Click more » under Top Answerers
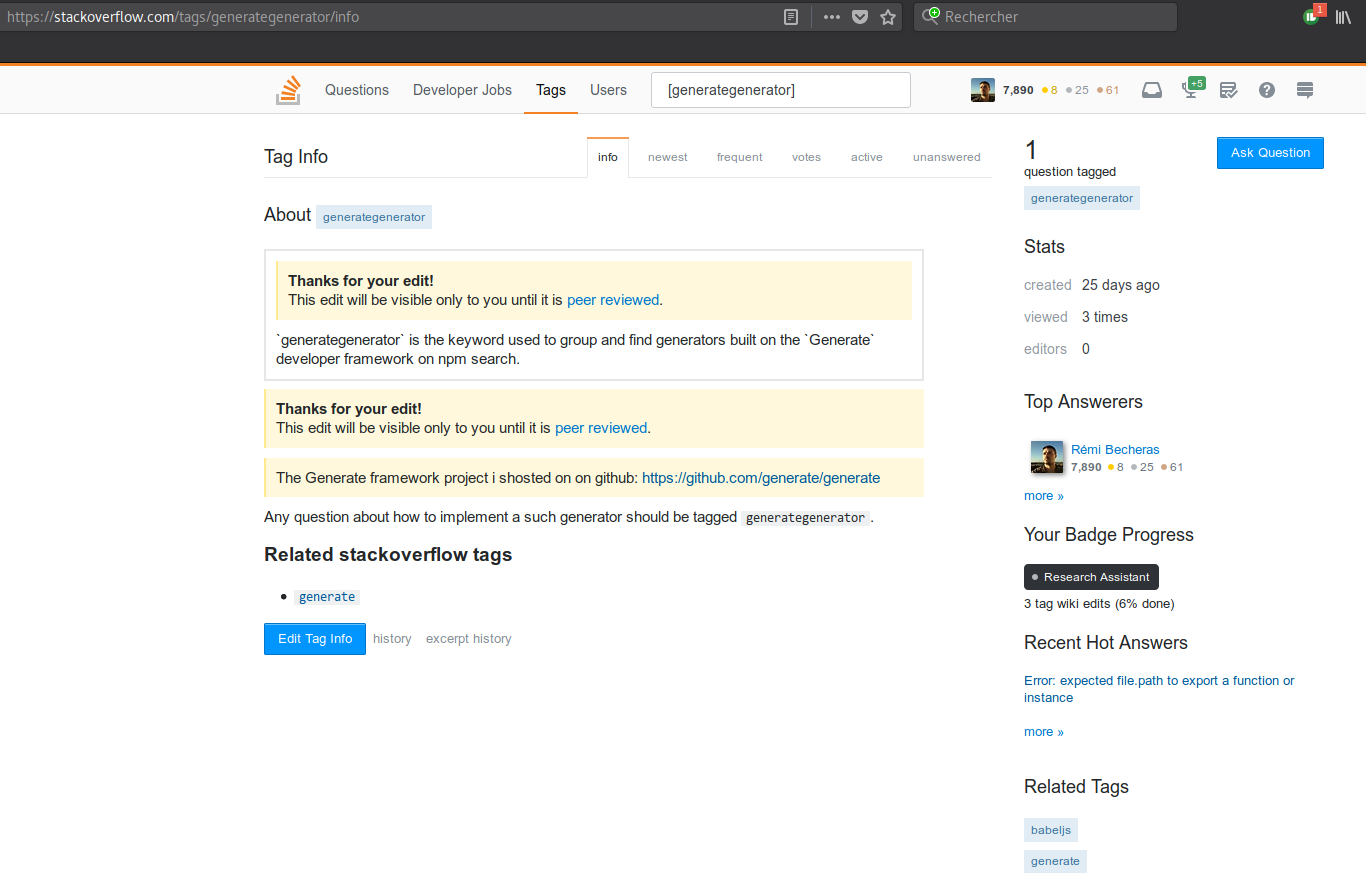The height and width of the screenshot is (883, 1366). pos(1044,496)
